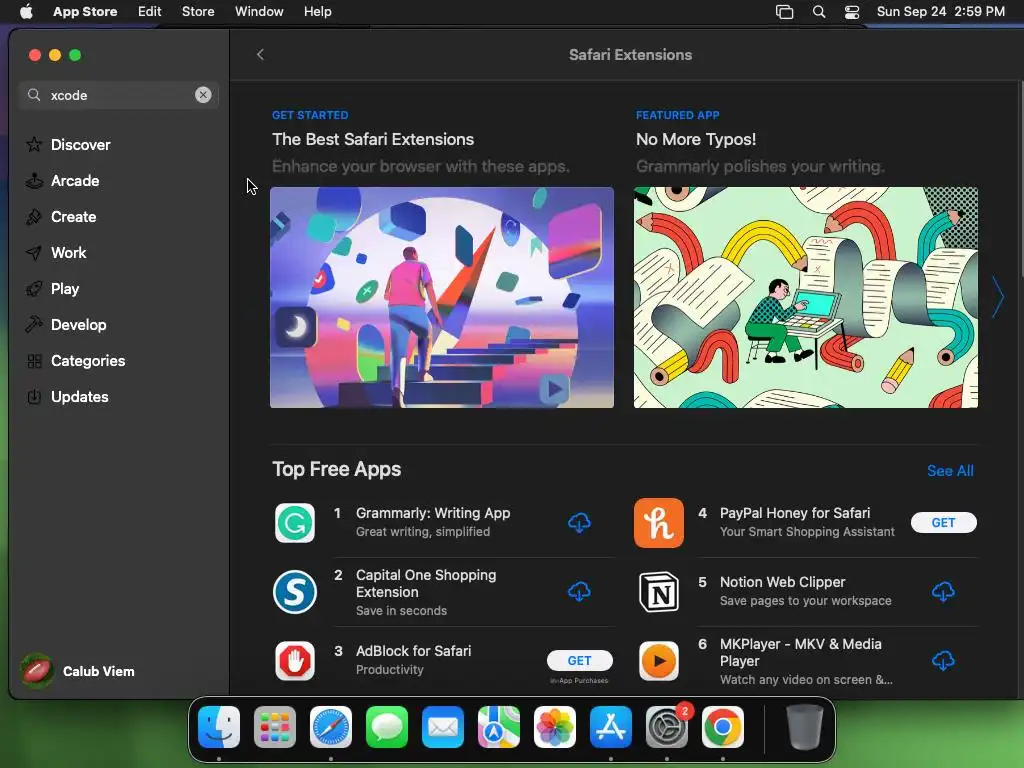Open the App Store menu
1024x768 pixels.
pos(85,12)
